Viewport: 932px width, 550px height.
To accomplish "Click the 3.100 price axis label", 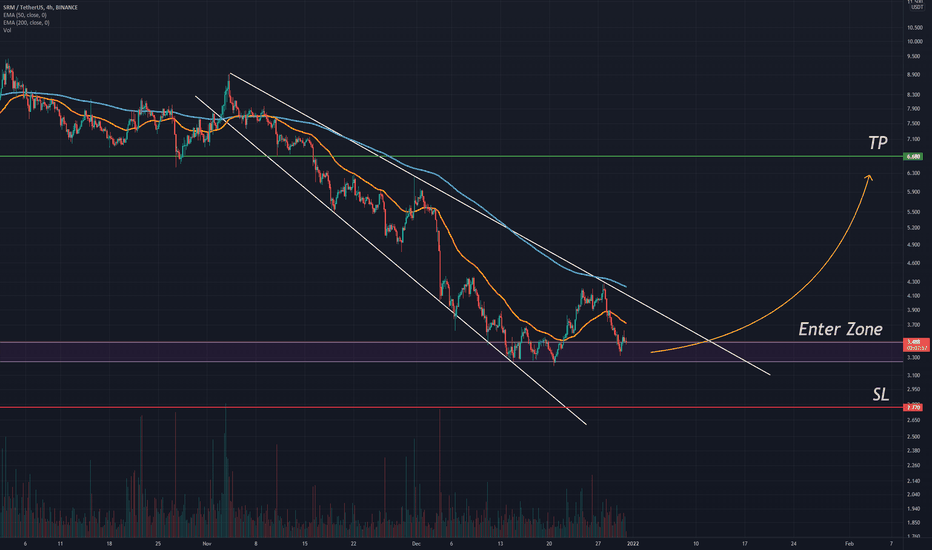I will (x=915, y=375).
